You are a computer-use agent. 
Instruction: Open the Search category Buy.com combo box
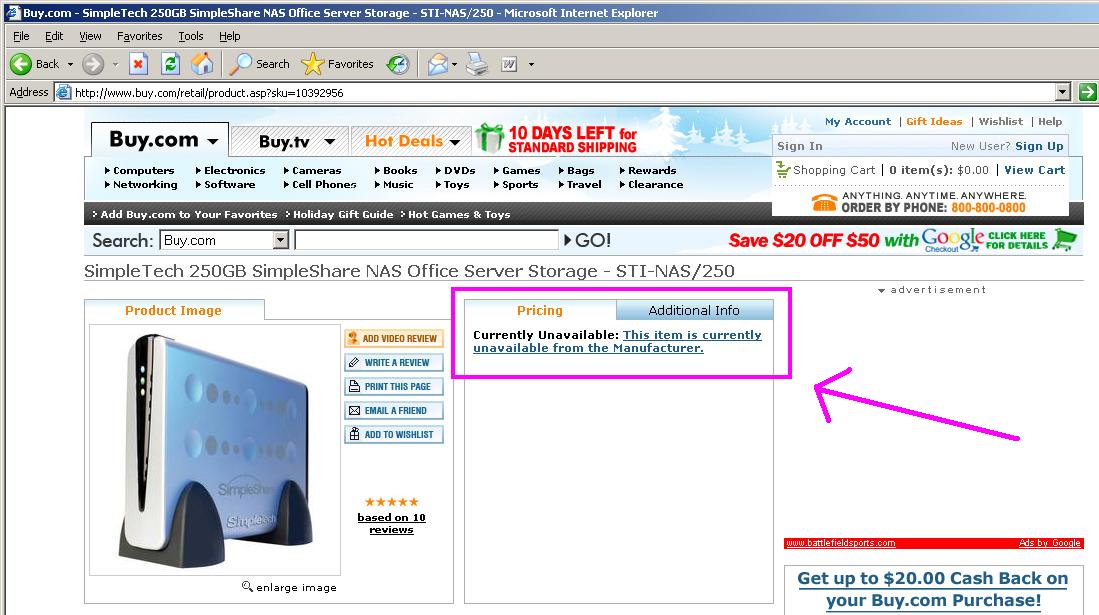pos(224,241)
